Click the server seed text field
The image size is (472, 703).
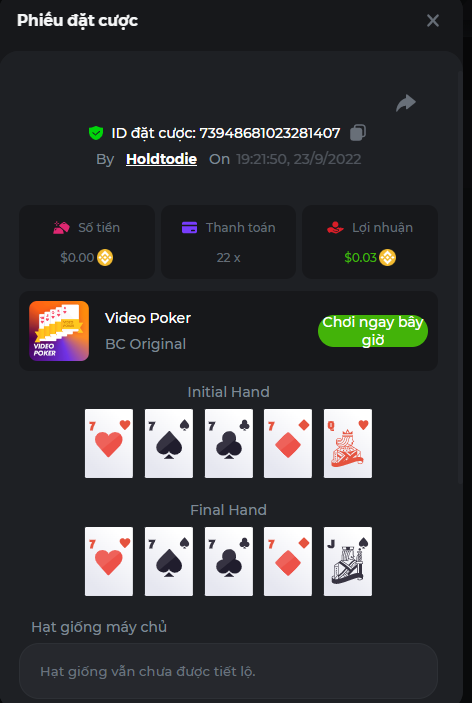pyautogui.click(x=228, y=671)
